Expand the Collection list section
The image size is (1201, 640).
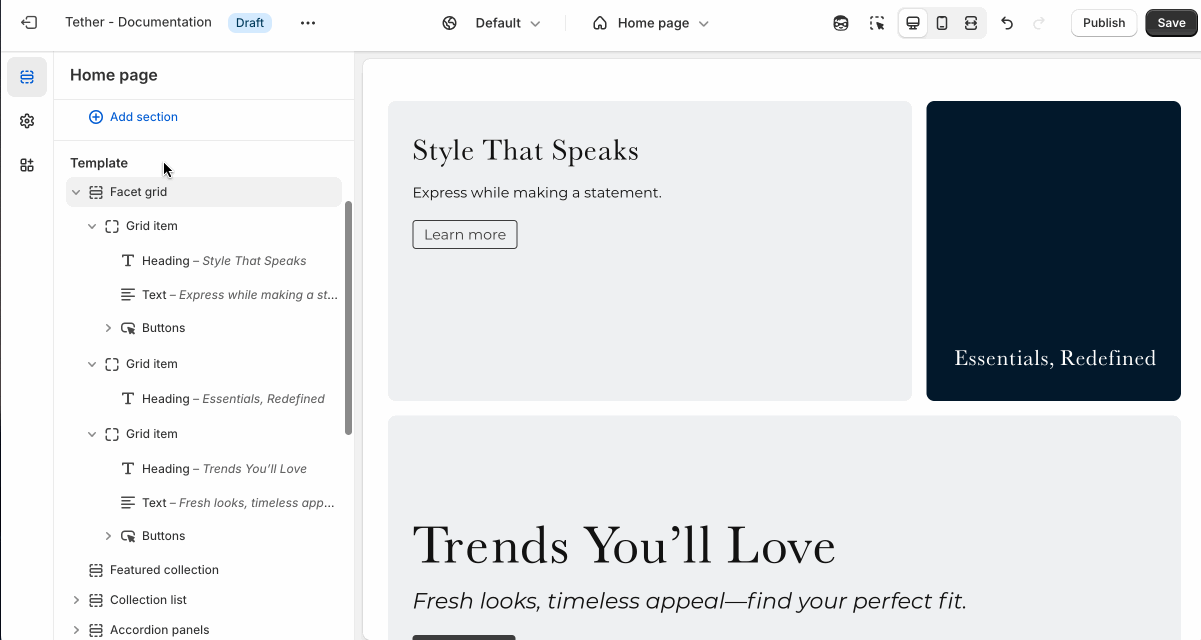pyautogui.click(x=76, y=600)
